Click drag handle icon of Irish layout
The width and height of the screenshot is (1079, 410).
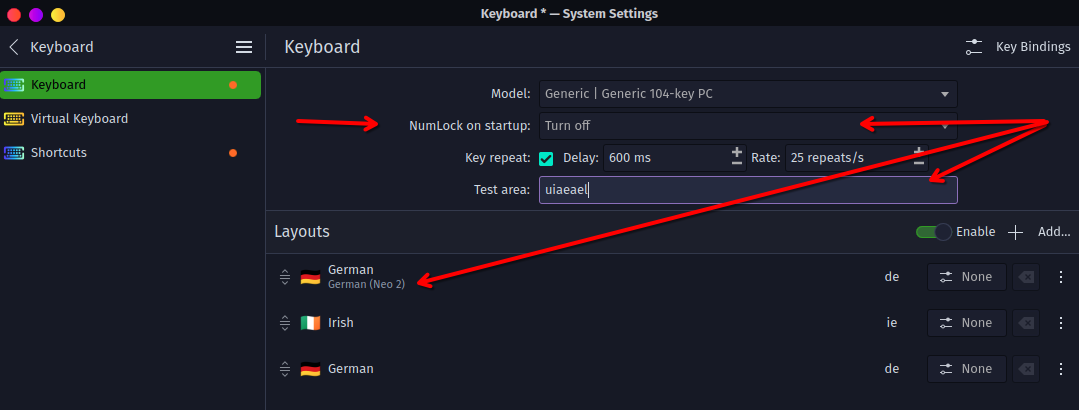[x=285, y=323]
